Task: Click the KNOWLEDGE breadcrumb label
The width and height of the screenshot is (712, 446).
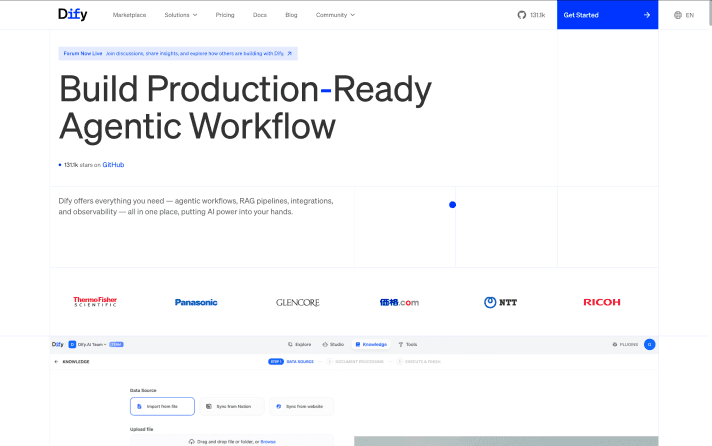Action: [x=76, y=362]
